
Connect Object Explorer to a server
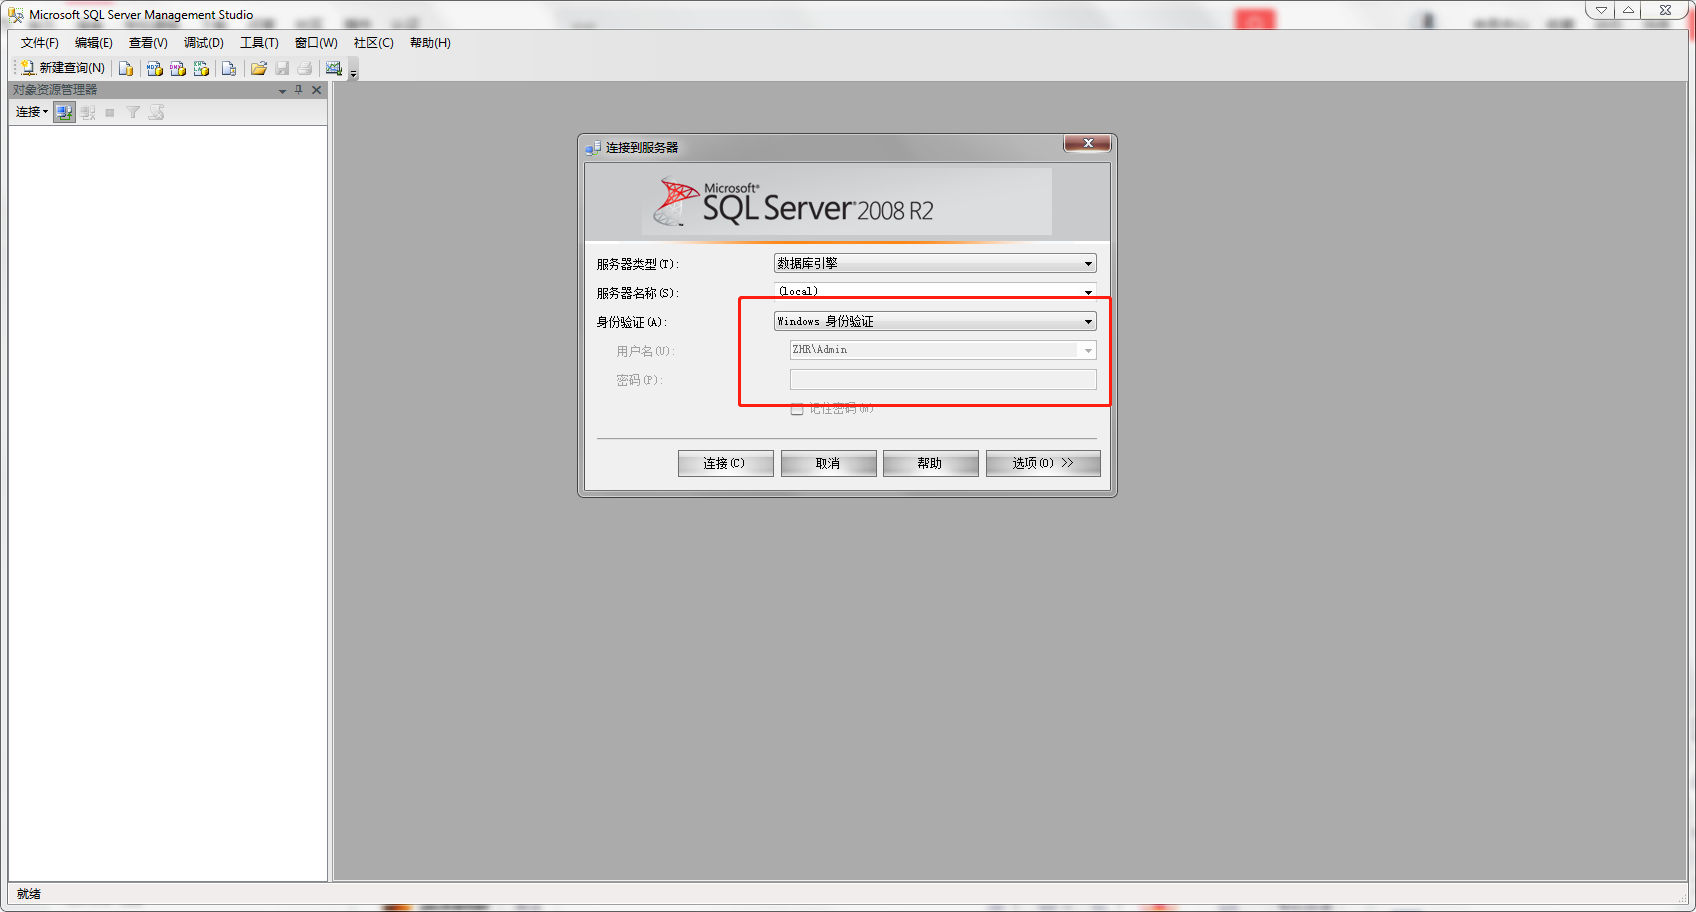point(63,111)
